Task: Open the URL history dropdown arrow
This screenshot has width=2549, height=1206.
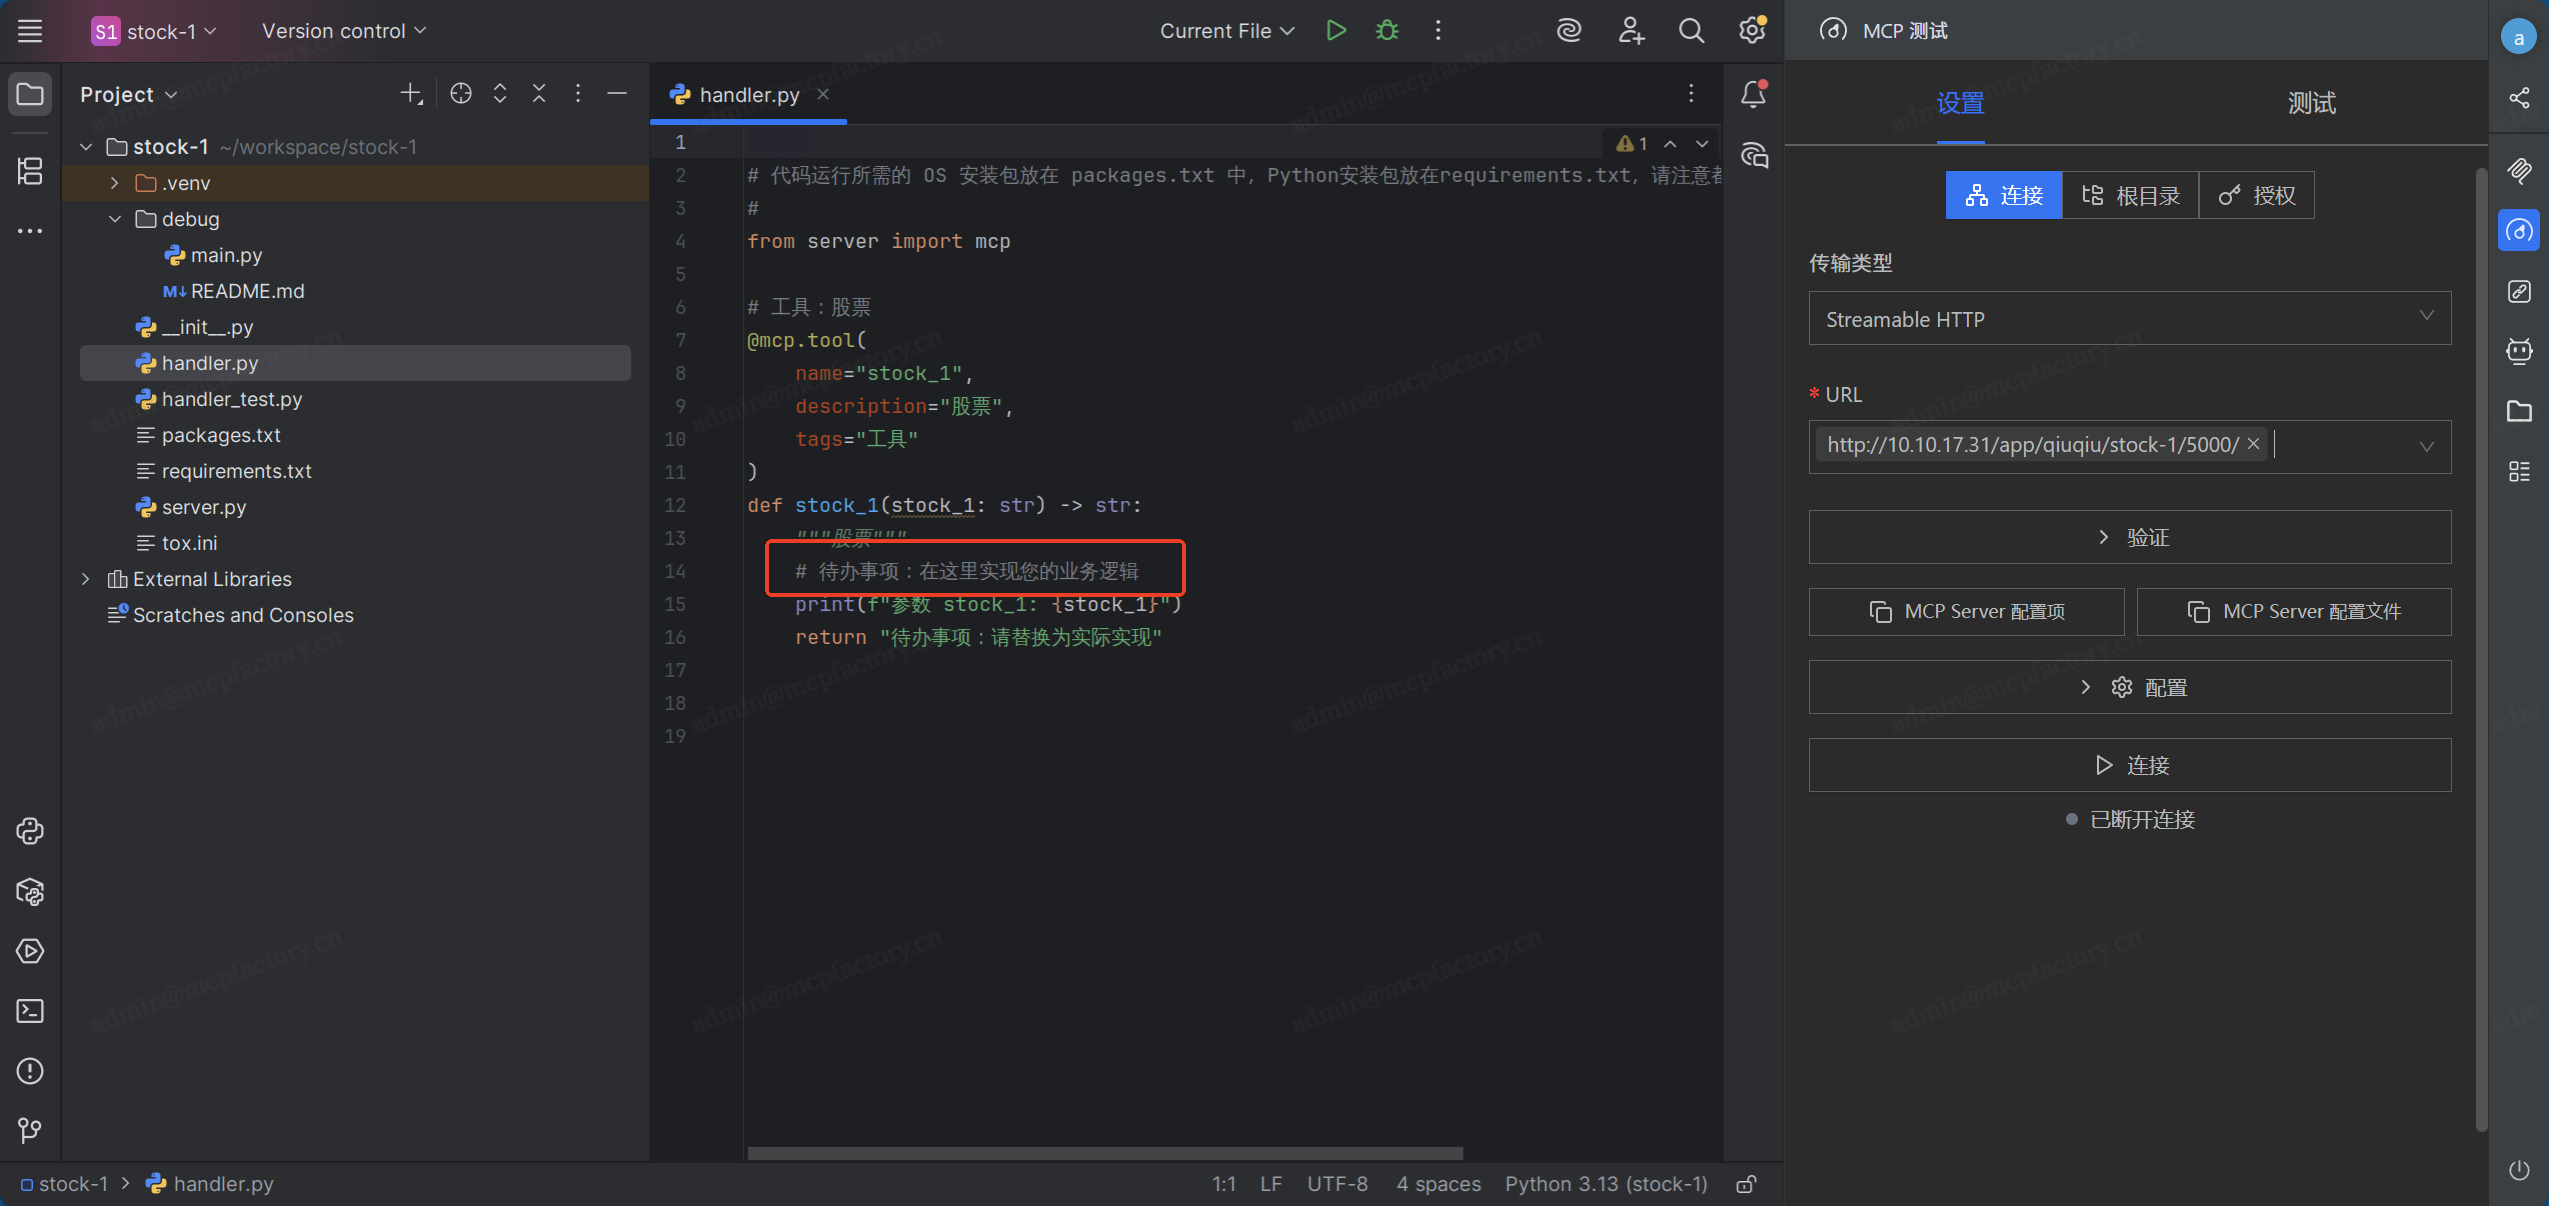Action: point(2427,446)
